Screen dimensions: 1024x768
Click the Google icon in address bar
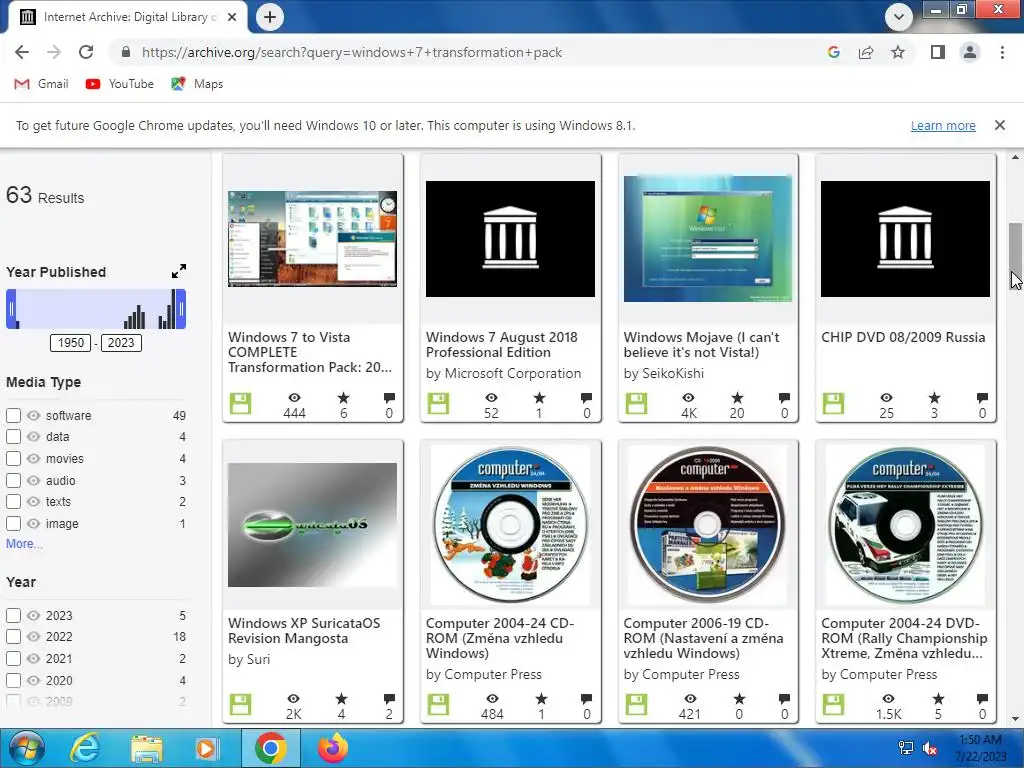(833, 52)
